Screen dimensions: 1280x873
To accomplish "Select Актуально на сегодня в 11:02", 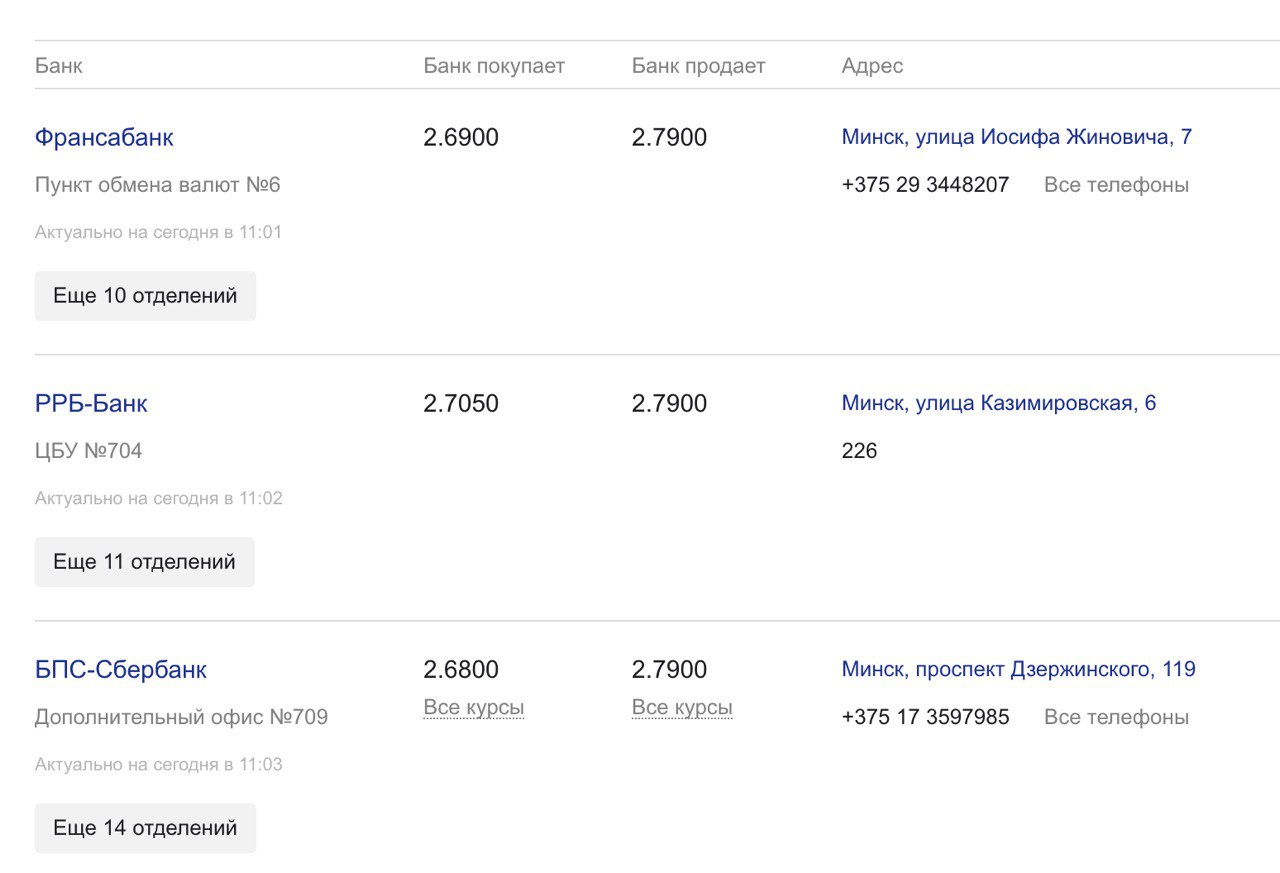I will 158,498.
